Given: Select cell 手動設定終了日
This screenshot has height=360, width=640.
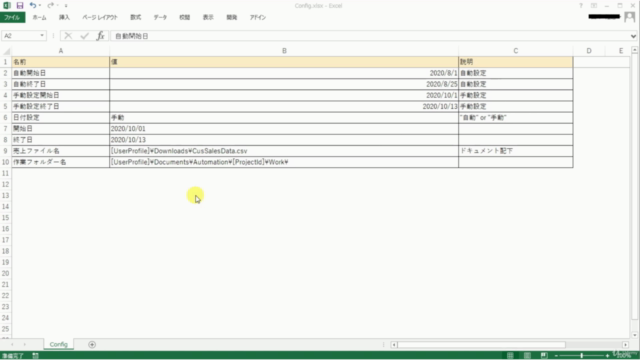Looking at the screenshot, I should tap(60, 107).
